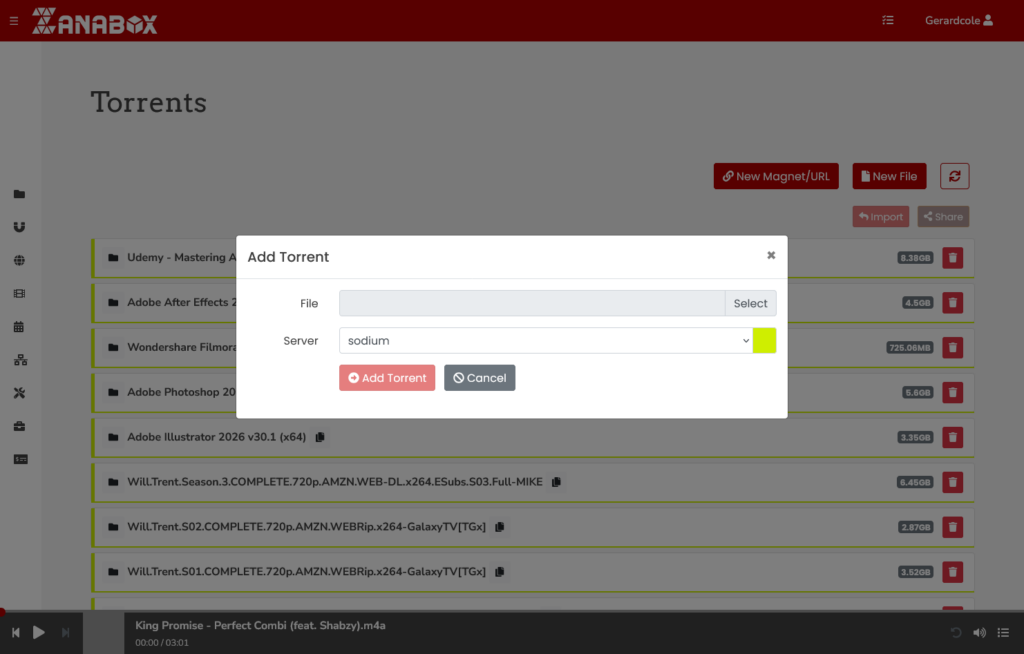Open the Gerardcole account menu

[958, 20]
